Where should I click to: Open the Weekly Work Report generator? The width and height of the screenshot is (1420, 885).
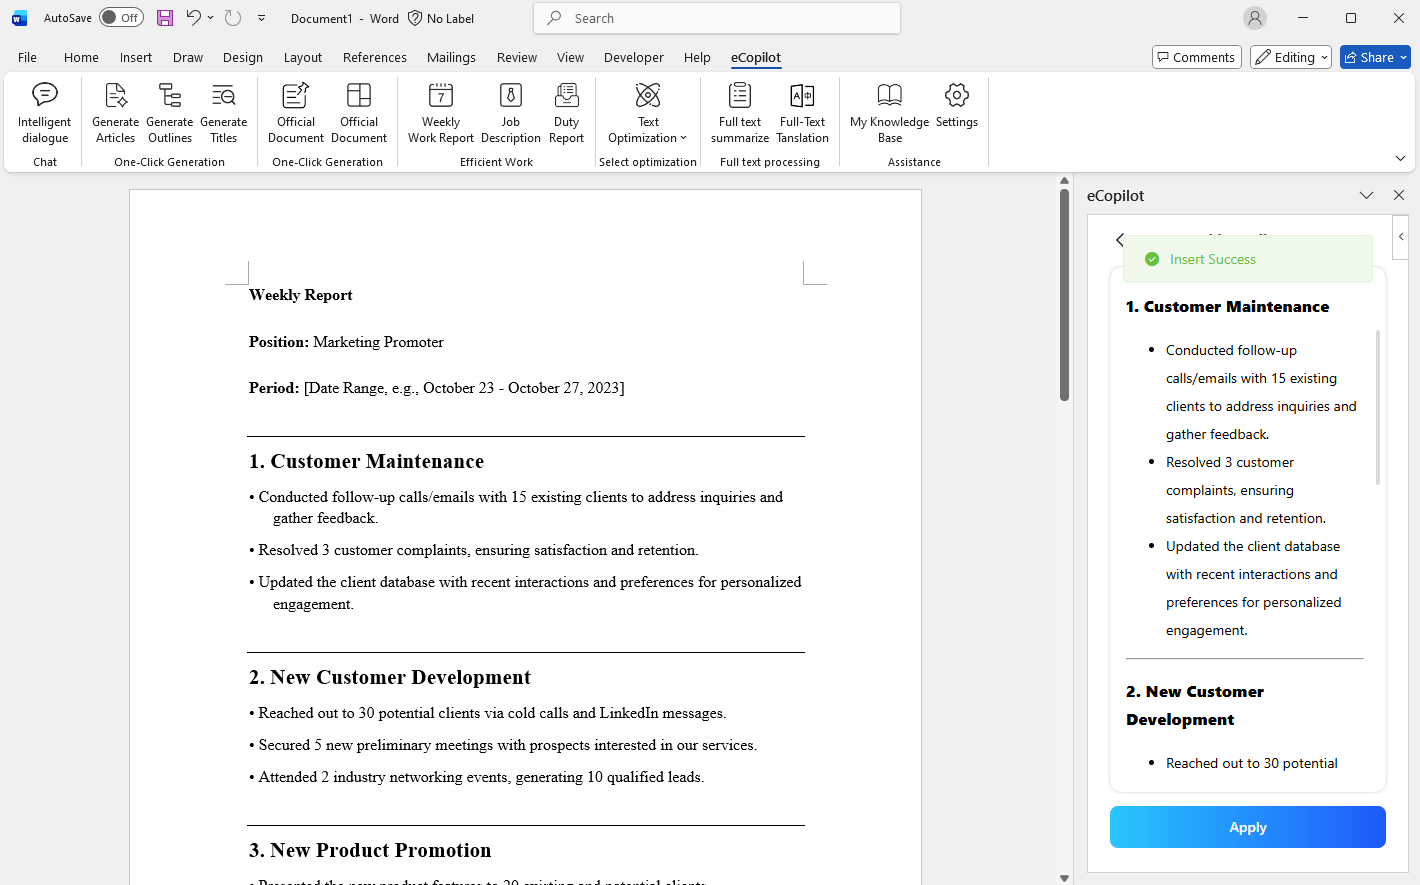pyautogui.click(x=440, y=112)
